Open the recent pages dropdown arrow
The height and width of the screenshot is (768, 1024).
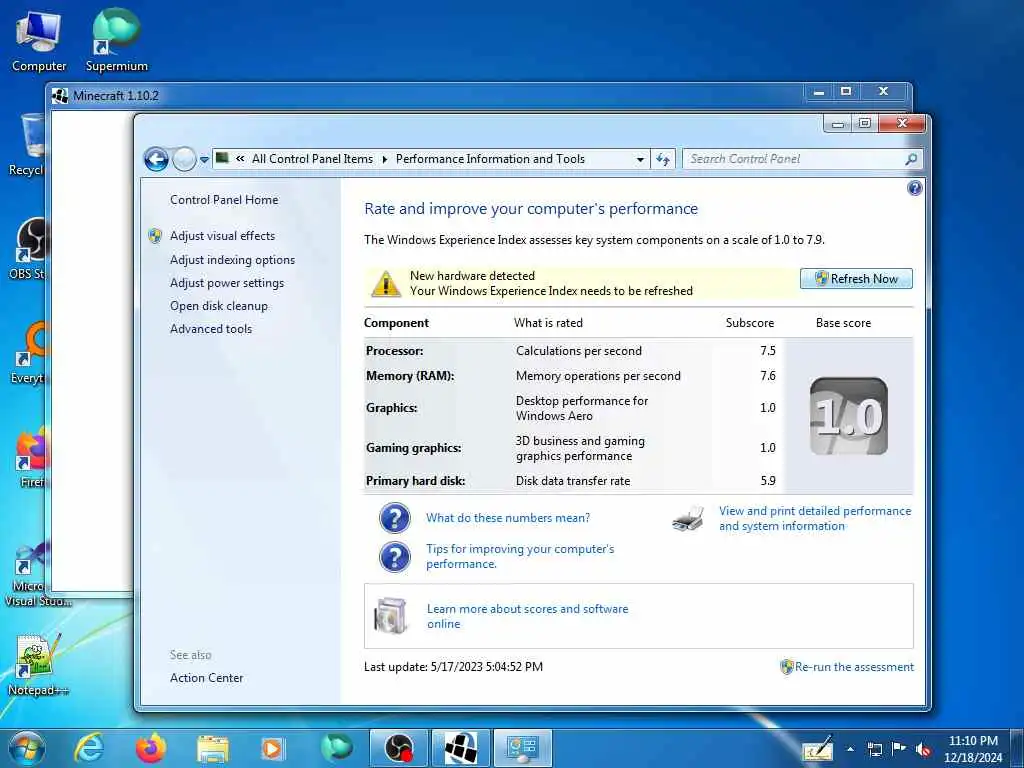coord(204,159)
